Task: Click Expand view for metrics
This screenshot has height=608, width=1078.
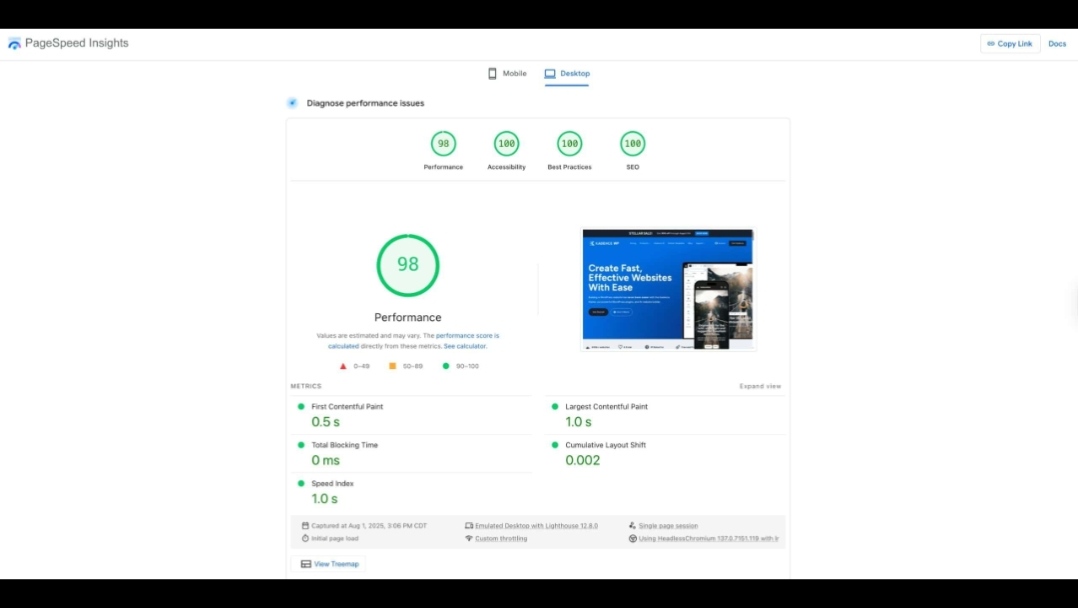Action: click(761, 386)
